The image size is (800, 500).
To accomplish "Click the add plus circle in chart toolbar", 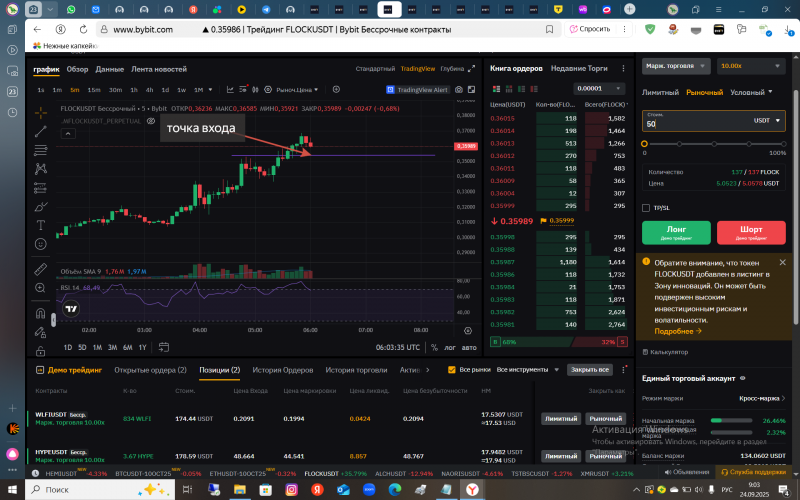I will 336,89.
